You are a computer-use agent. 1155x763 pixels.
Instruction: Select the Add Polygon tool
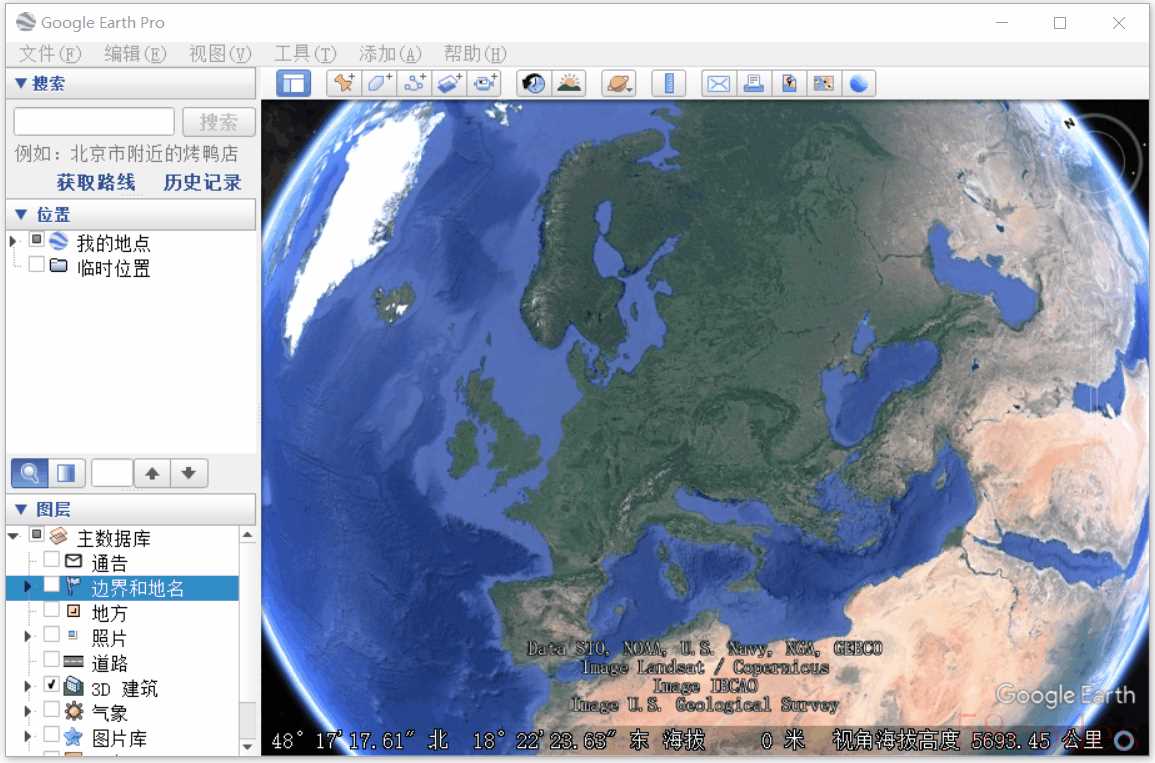click(380, 84)
